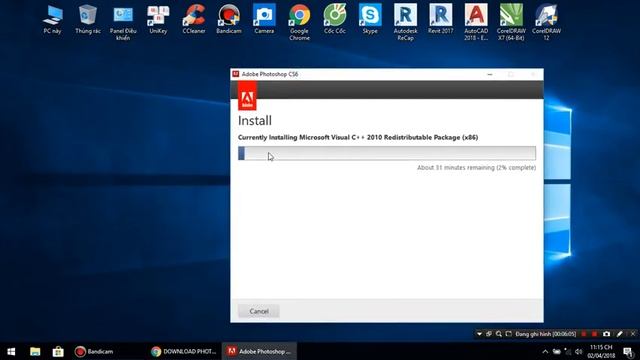
Task: Launch the CCleaner desktop shortcut
Action: point(194,19)
